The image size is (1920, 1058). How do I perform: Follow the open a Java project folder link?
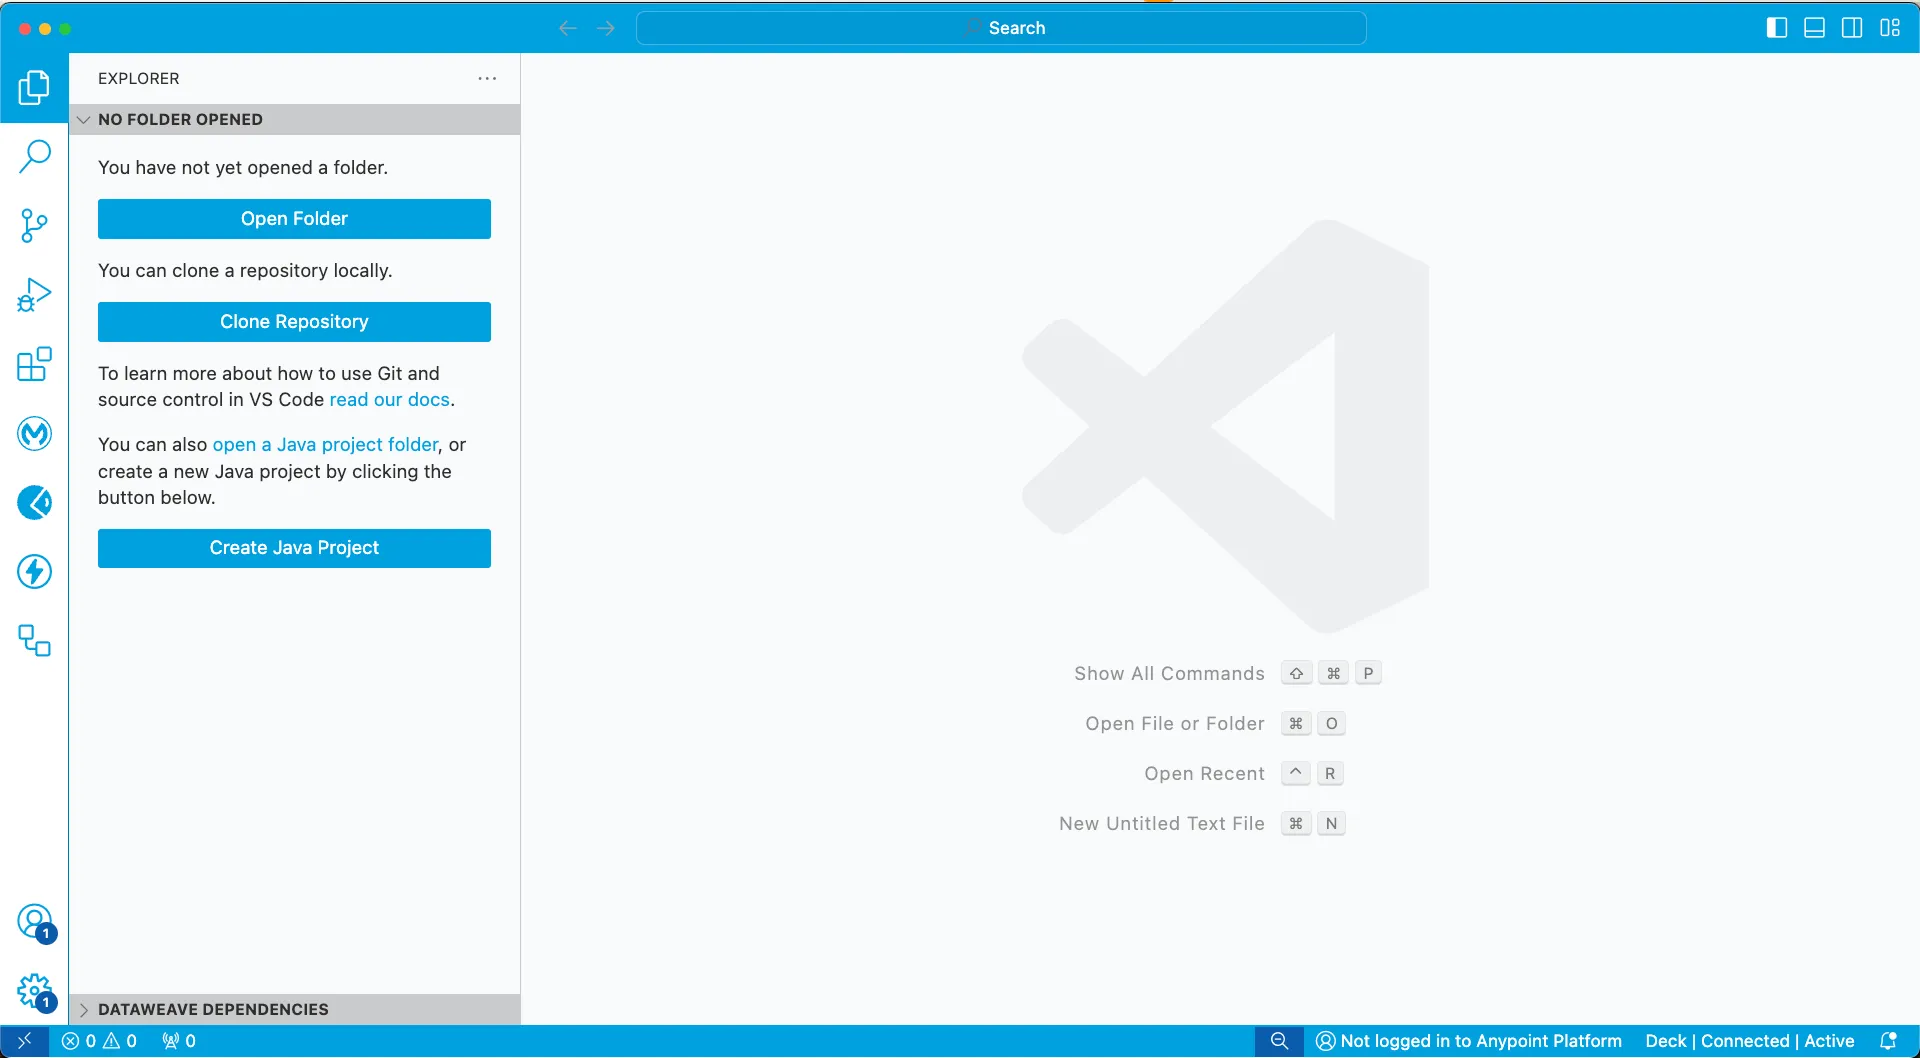325,445
